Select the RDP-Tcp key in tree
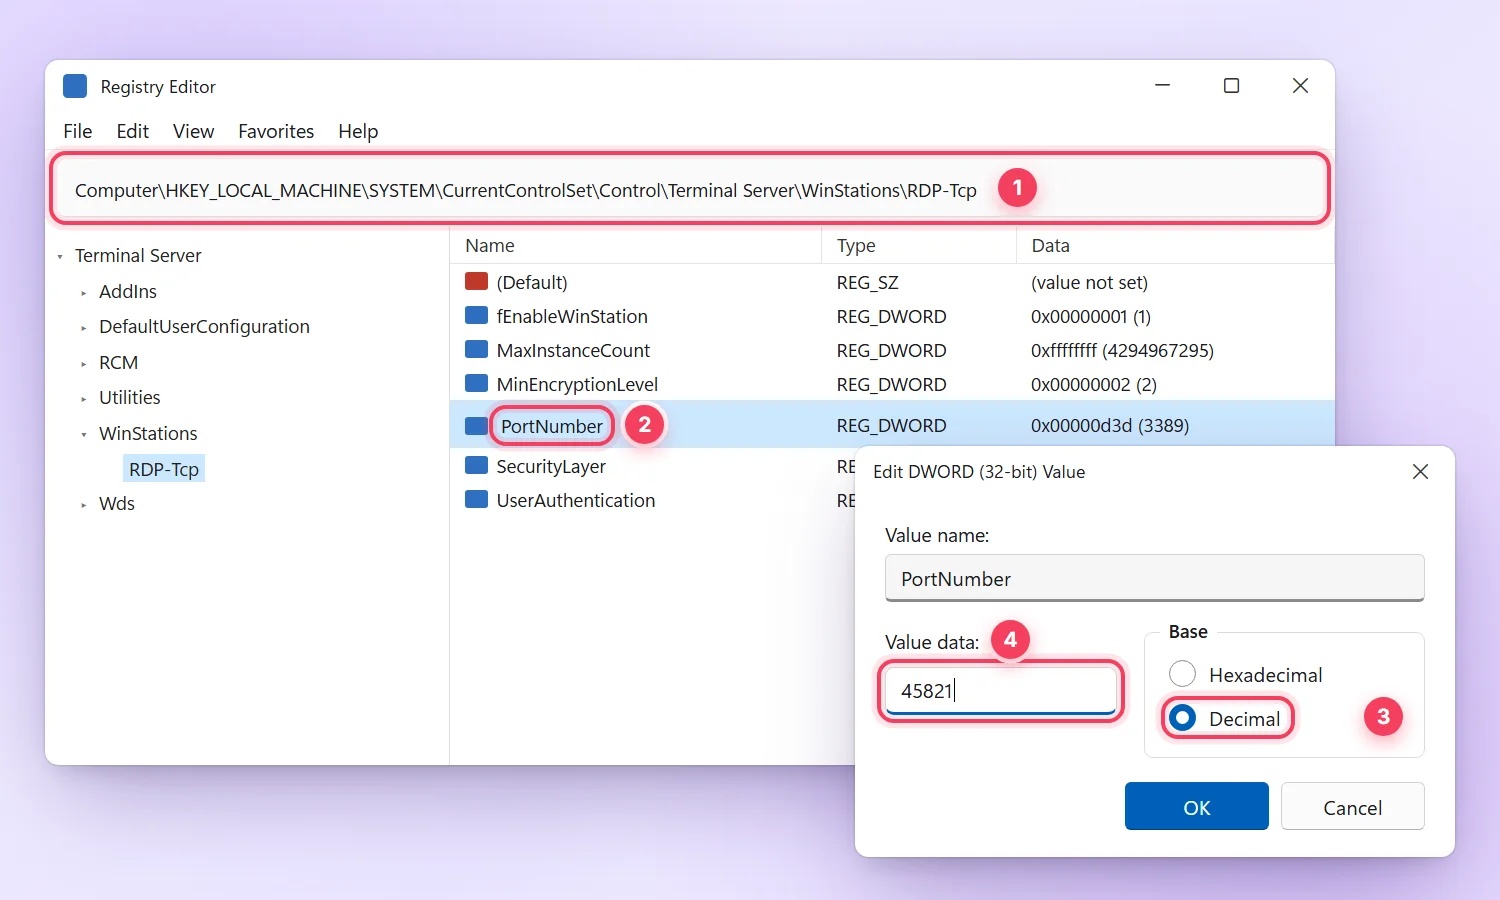 pos(164,469)
